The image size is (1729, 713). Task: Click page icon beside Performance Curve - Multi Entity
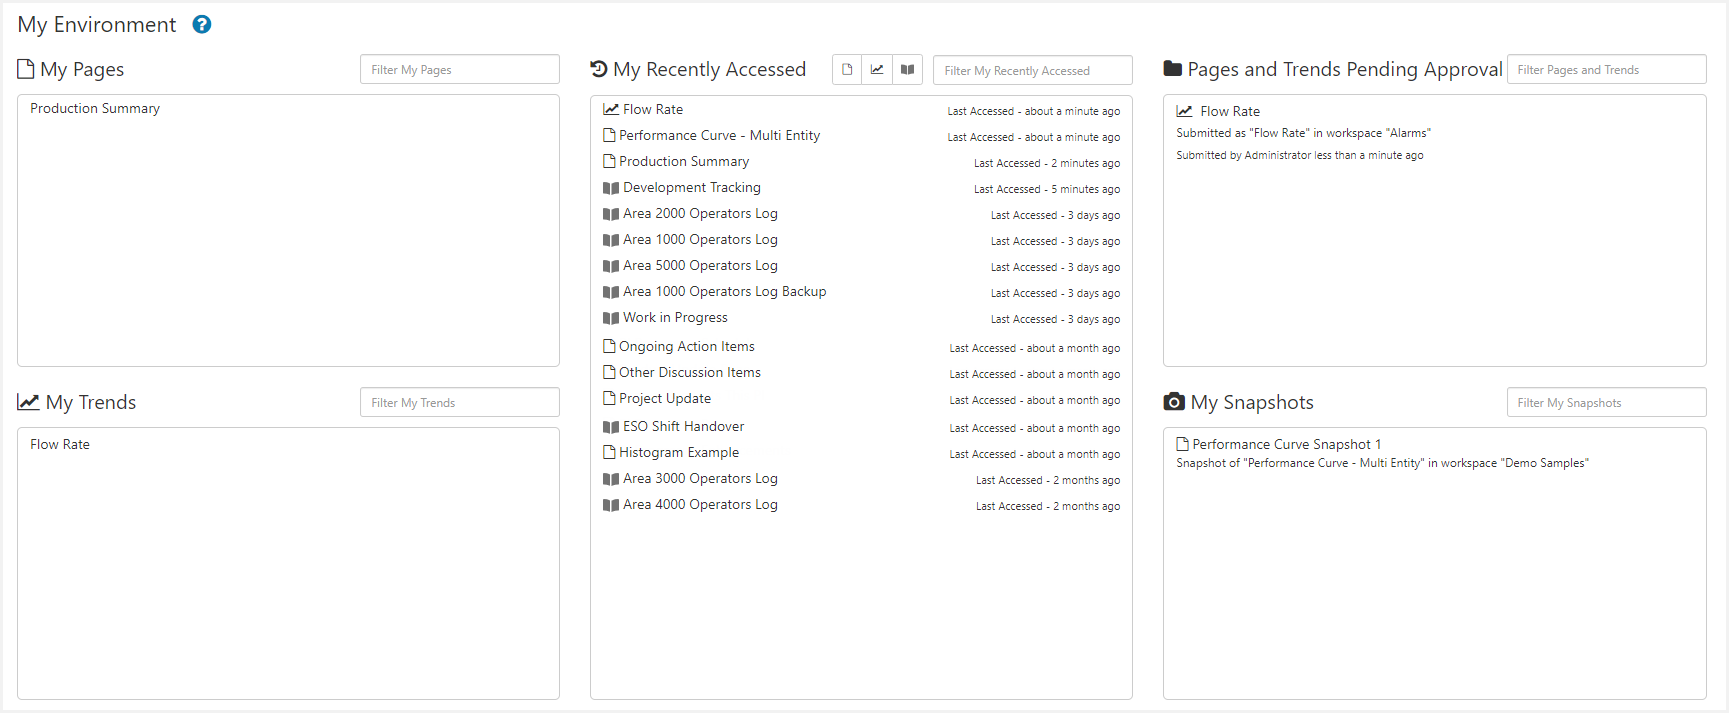pyautogui.click(x=609, y=136)
